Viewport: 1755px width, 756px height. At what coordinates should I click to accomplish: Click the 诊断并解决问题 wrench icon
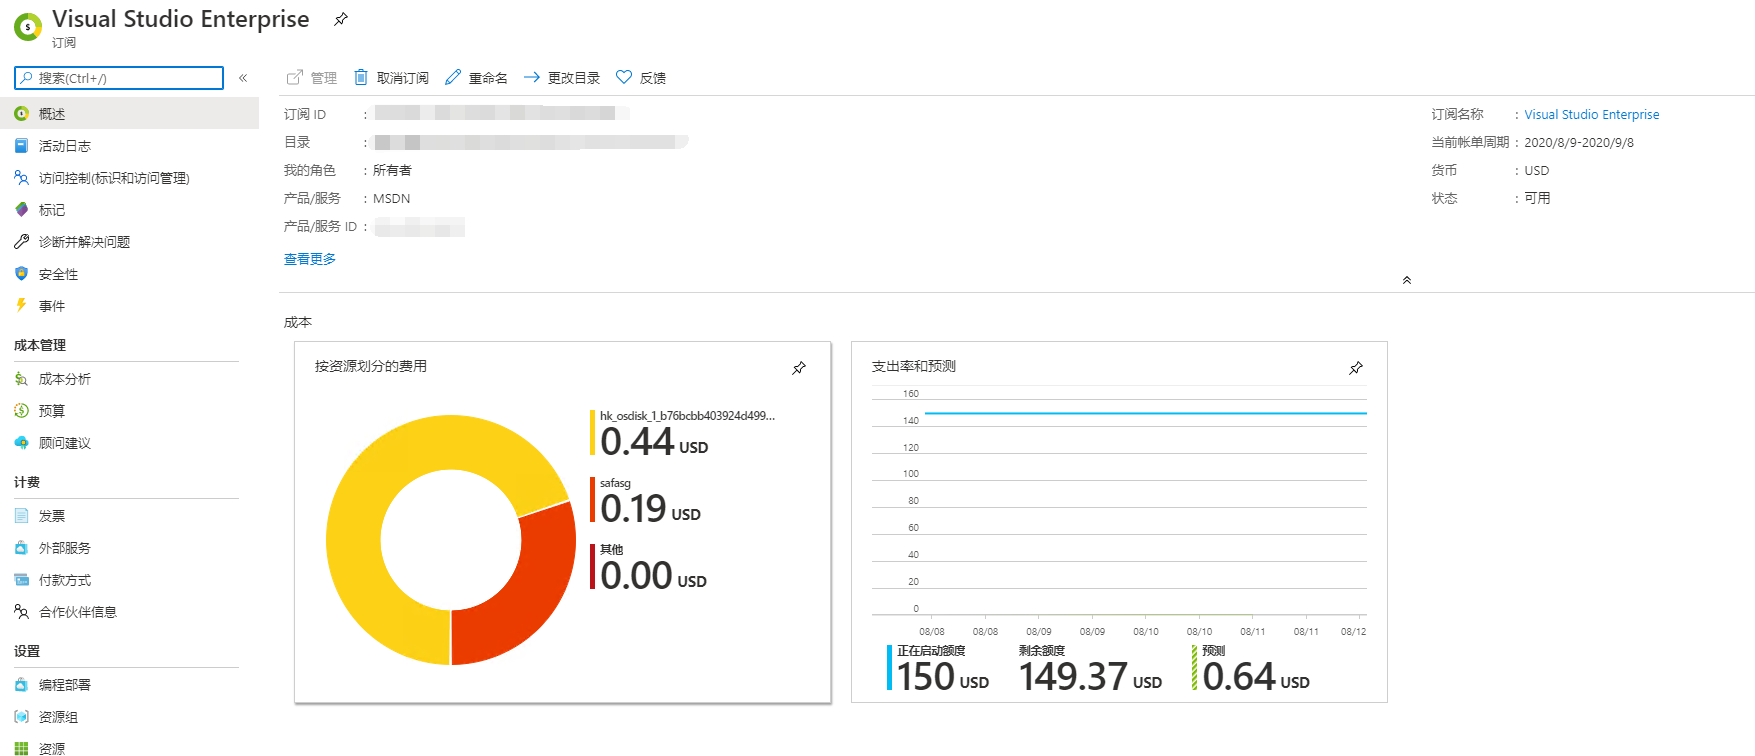pos(21,242)
